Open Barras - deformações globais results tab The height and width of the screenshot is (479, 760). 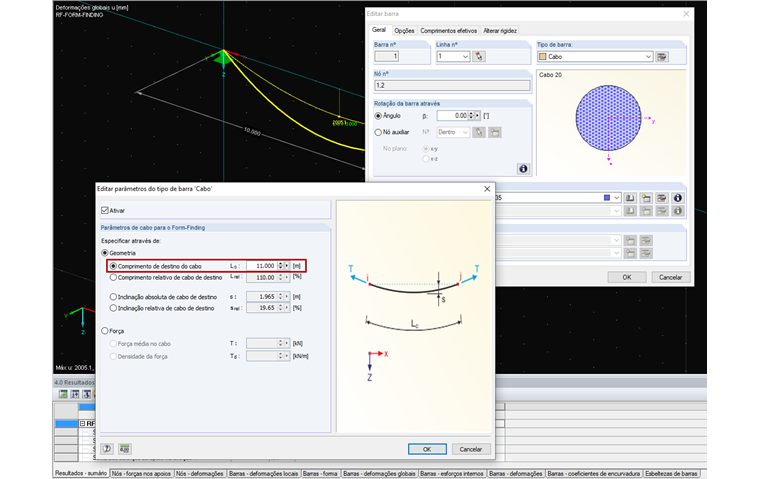pos(377,473)
